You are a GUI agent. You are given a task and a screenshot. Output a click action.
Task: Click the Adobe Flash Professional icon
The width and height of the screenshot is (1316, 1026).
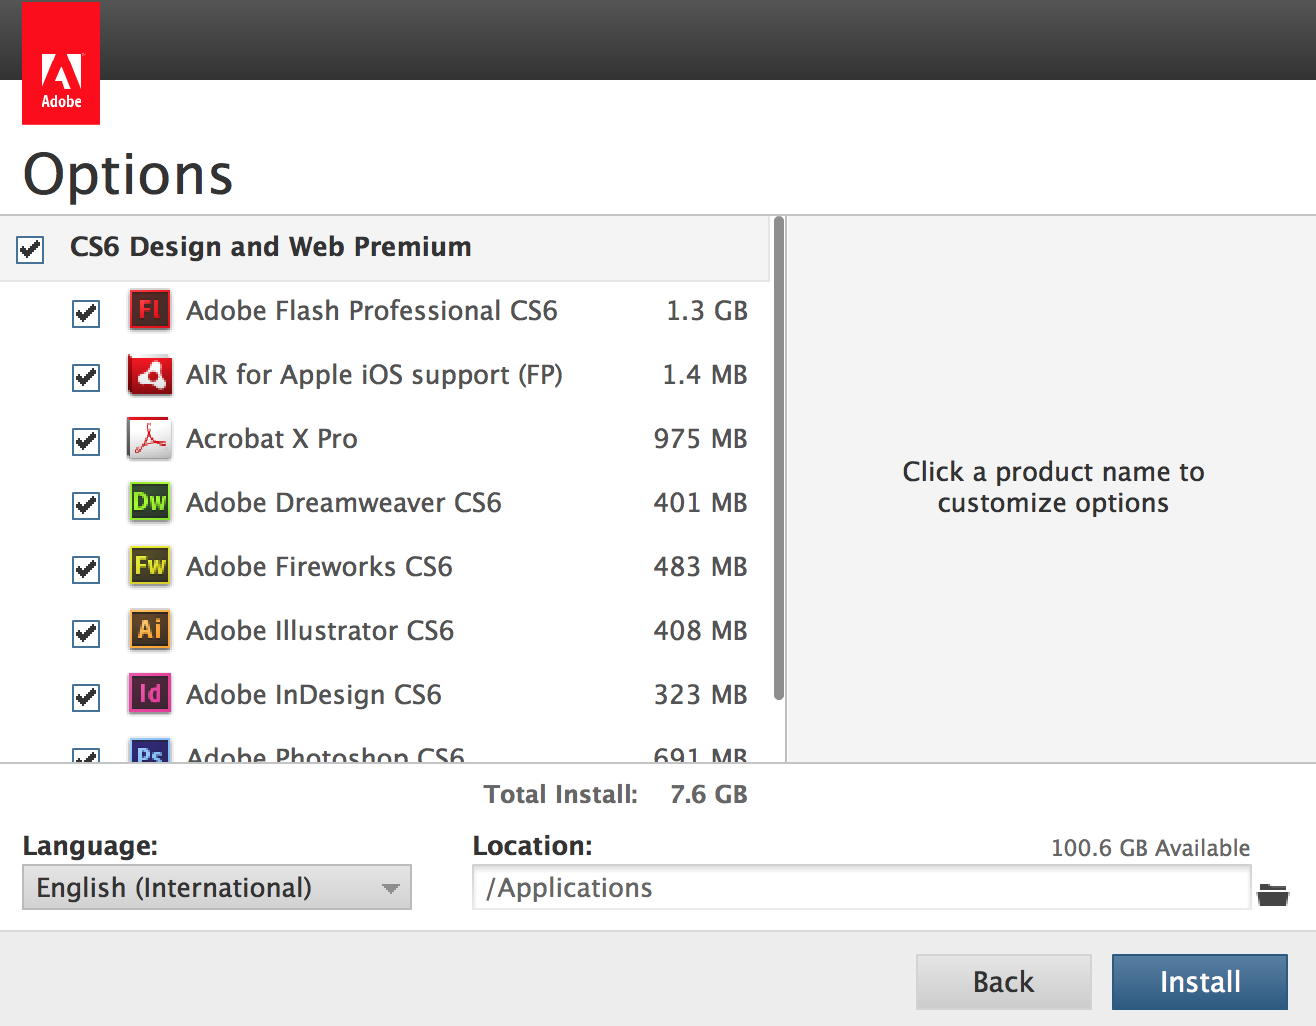click(150, 310)
